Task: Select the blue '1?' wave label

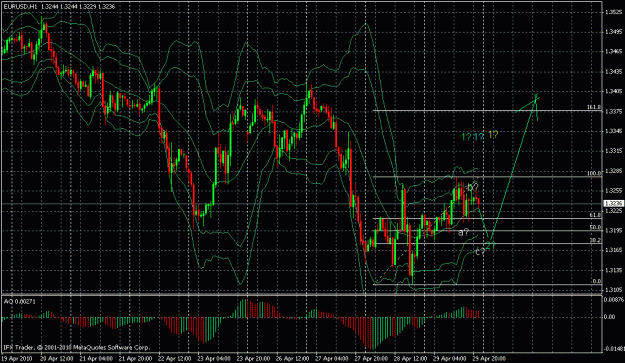Action: (479, 137)
